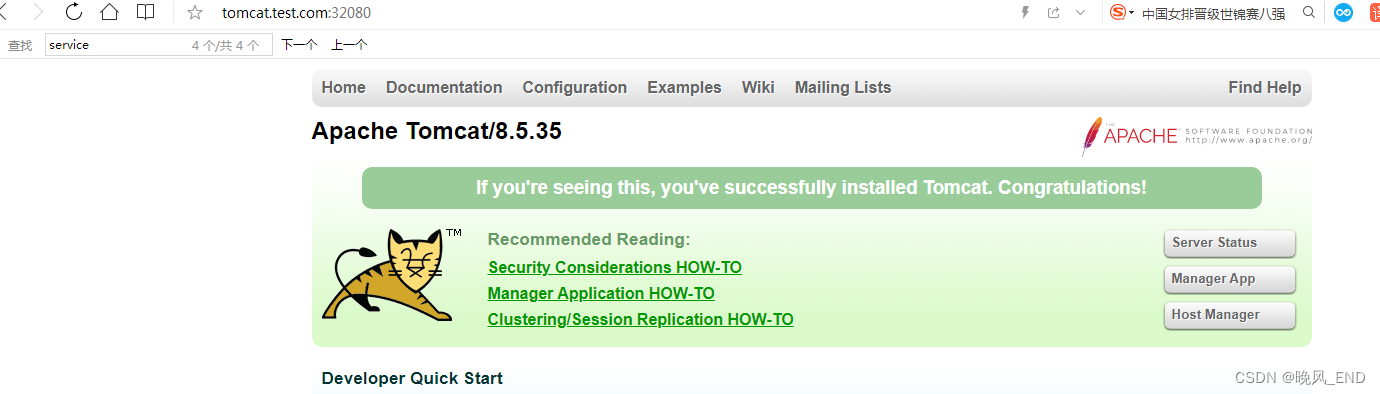Click 上一个 to find previous match
Image resolution: width=1380 pixels, height=394 pixels.
coord(349,45)
